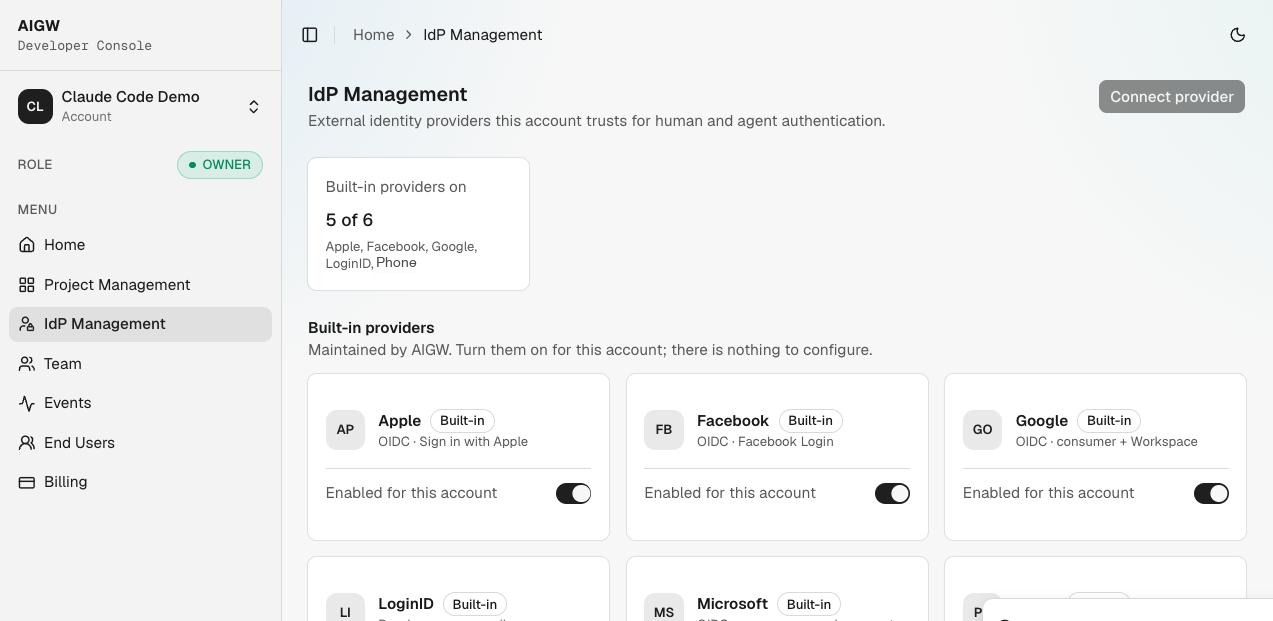1273x621 pixels.
Task: Disable Apple for this account
Action: click(573, 493)
